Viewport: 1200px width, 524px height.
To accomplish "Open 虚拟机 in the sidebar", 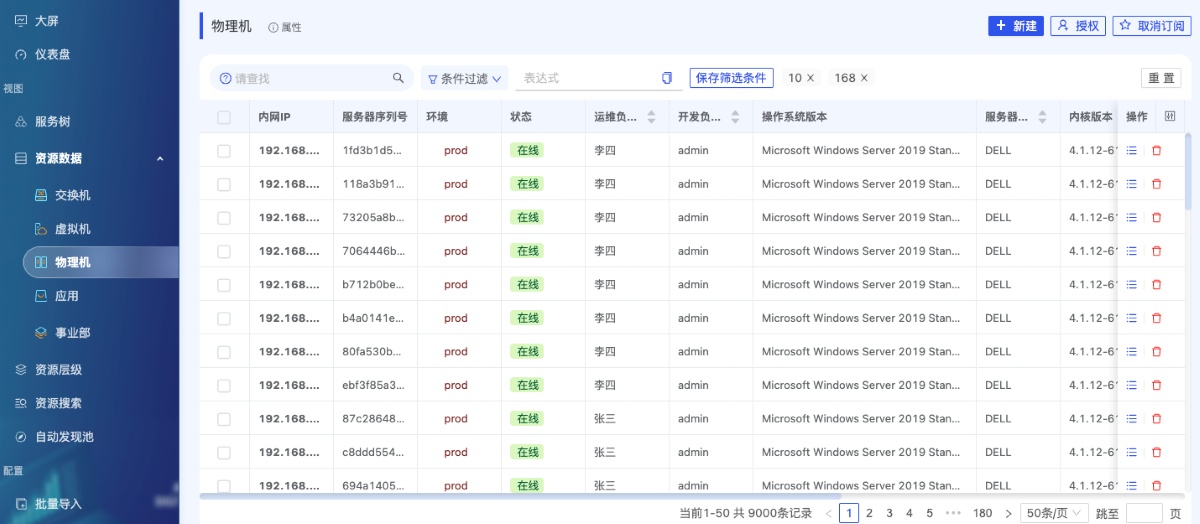I will tap(72, 229).
